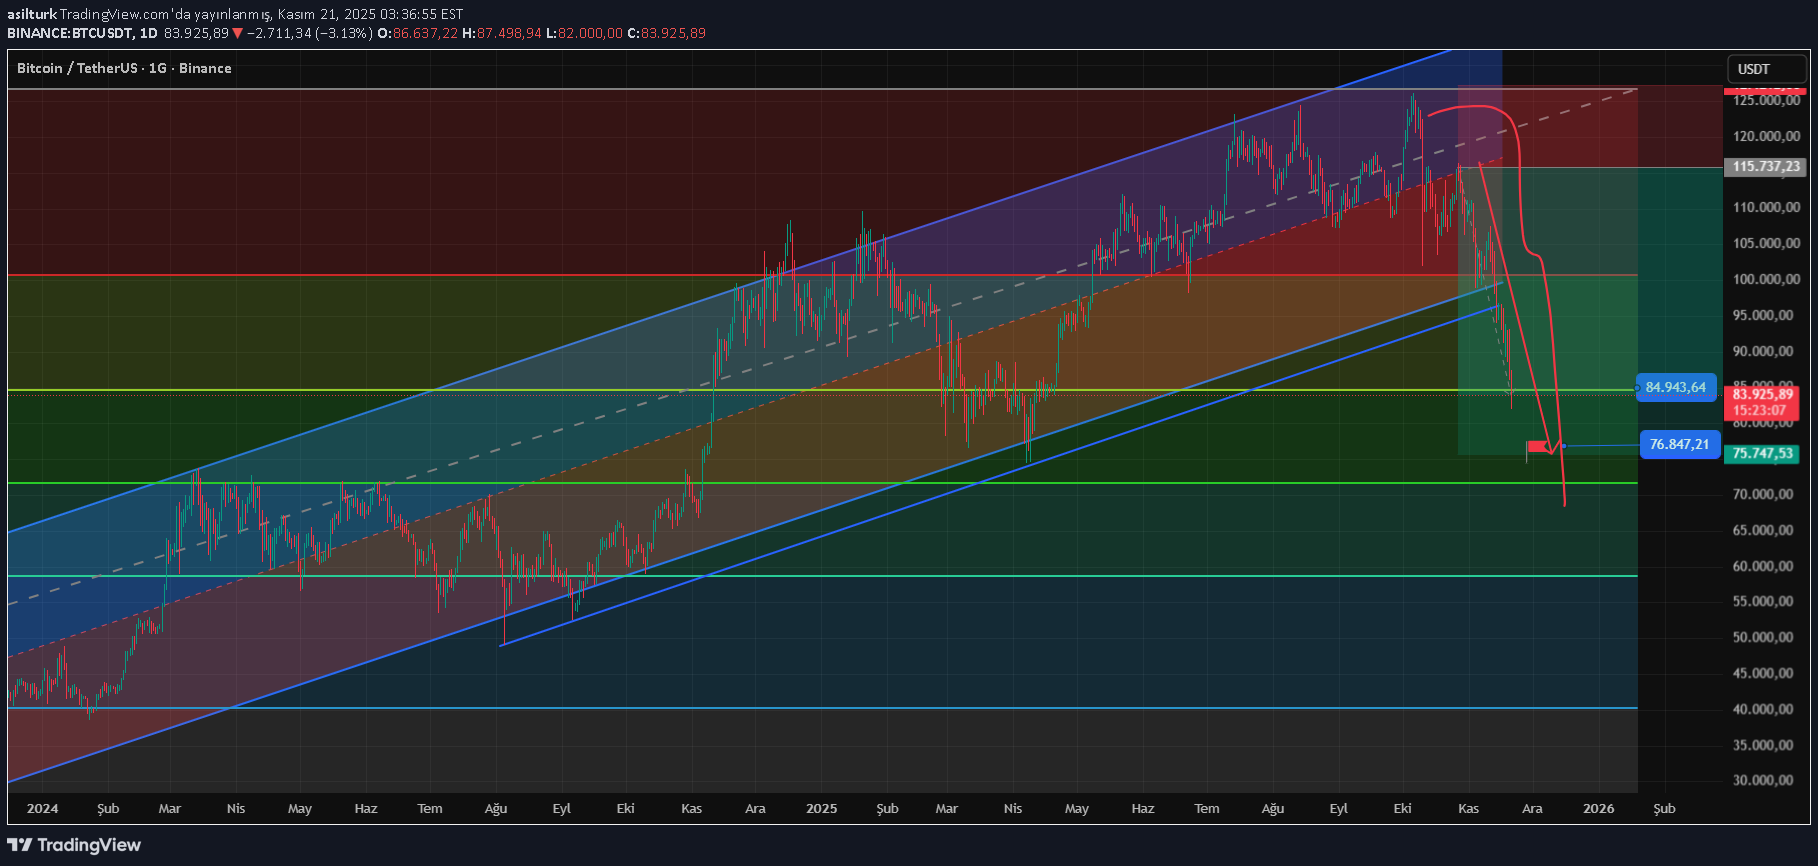Click the Kas label near the latest candles

tap(1468, 808)
